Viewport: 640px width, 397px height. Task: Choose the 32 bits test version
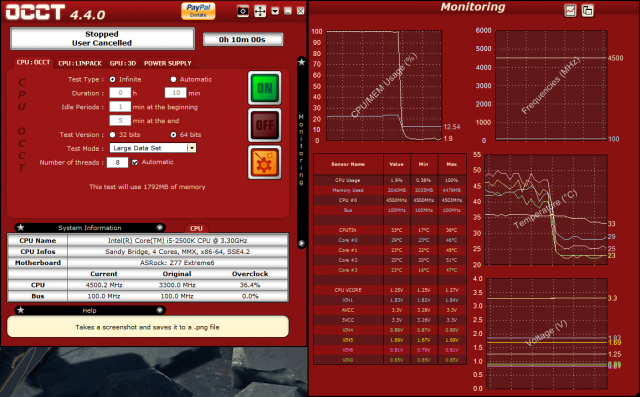click(112, 135)
